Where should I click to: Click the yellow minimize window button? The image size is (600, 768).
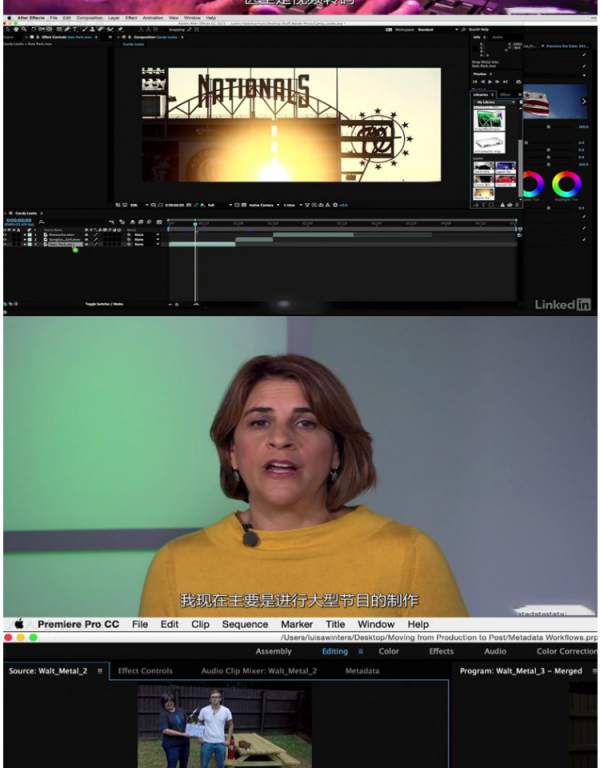(21, 637)
